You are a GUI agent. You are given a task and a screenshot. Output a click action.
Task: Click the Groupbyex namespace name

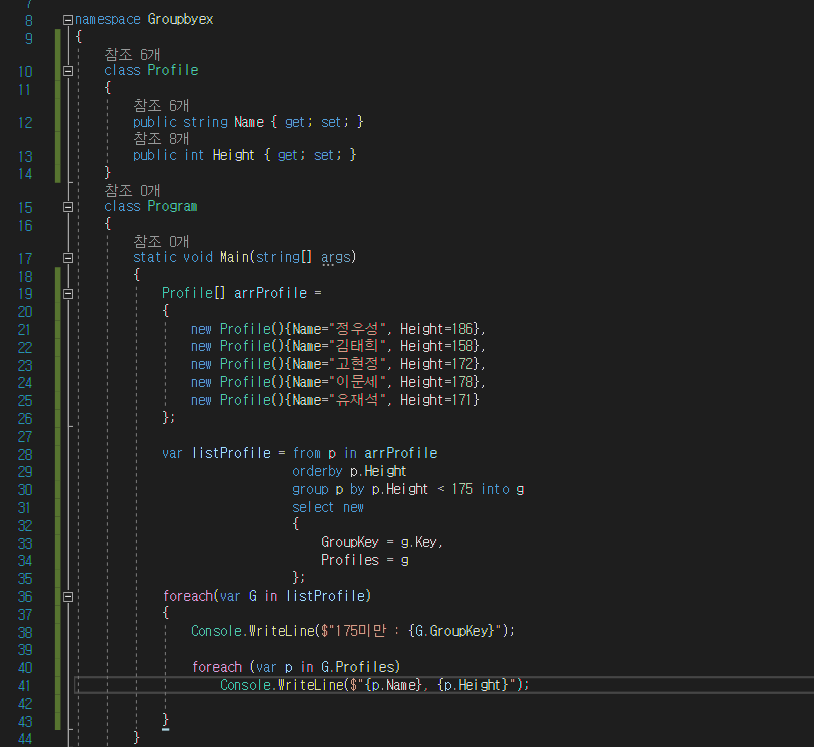(180, 20)
